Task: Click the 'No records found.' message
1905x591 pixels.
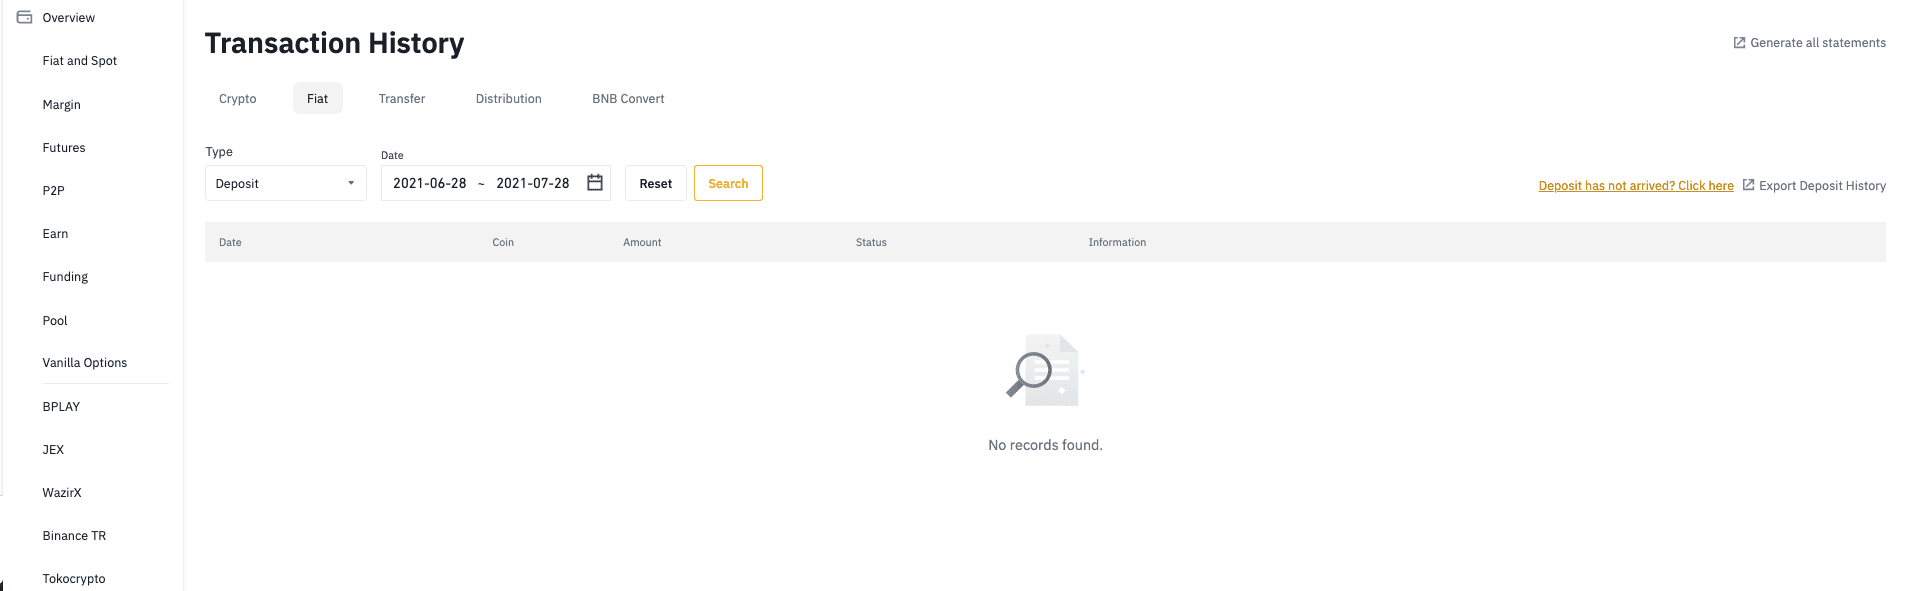Action: tap(1045, 445)
